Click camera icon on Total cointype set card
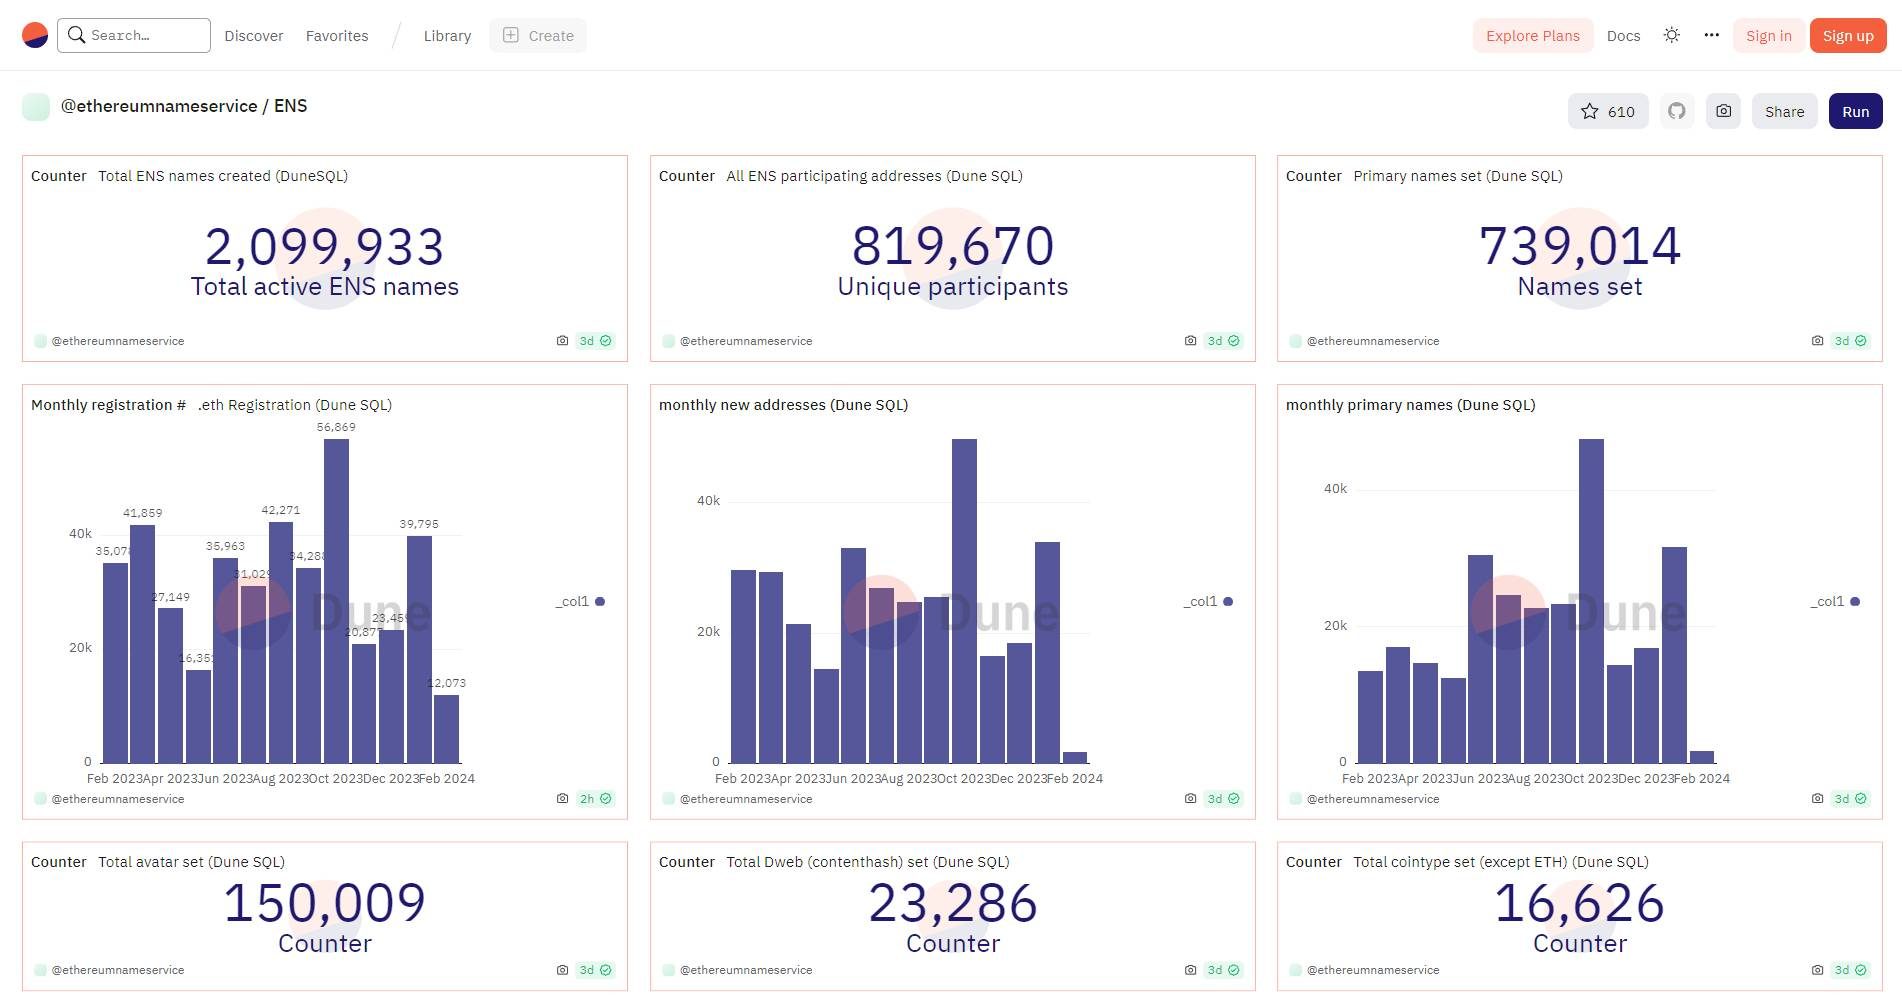The width and height of the screenshot is (1902, 1003). 1817,970
